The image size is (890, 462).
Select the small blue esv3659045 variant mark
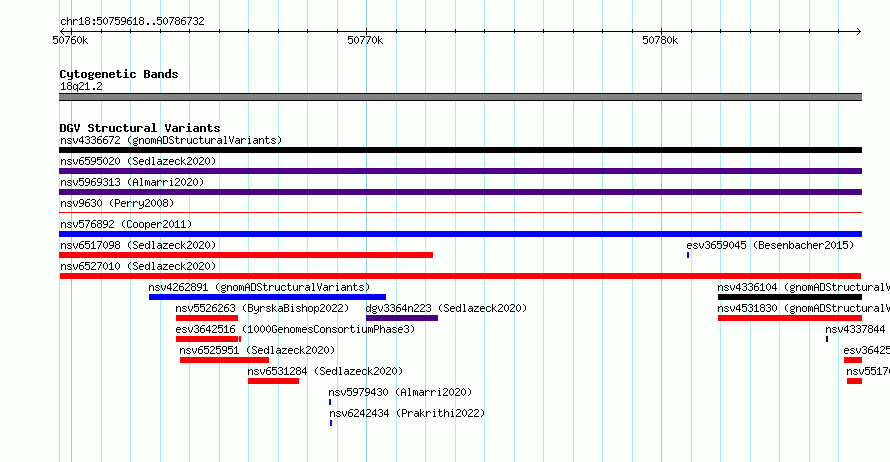point(688,255)
